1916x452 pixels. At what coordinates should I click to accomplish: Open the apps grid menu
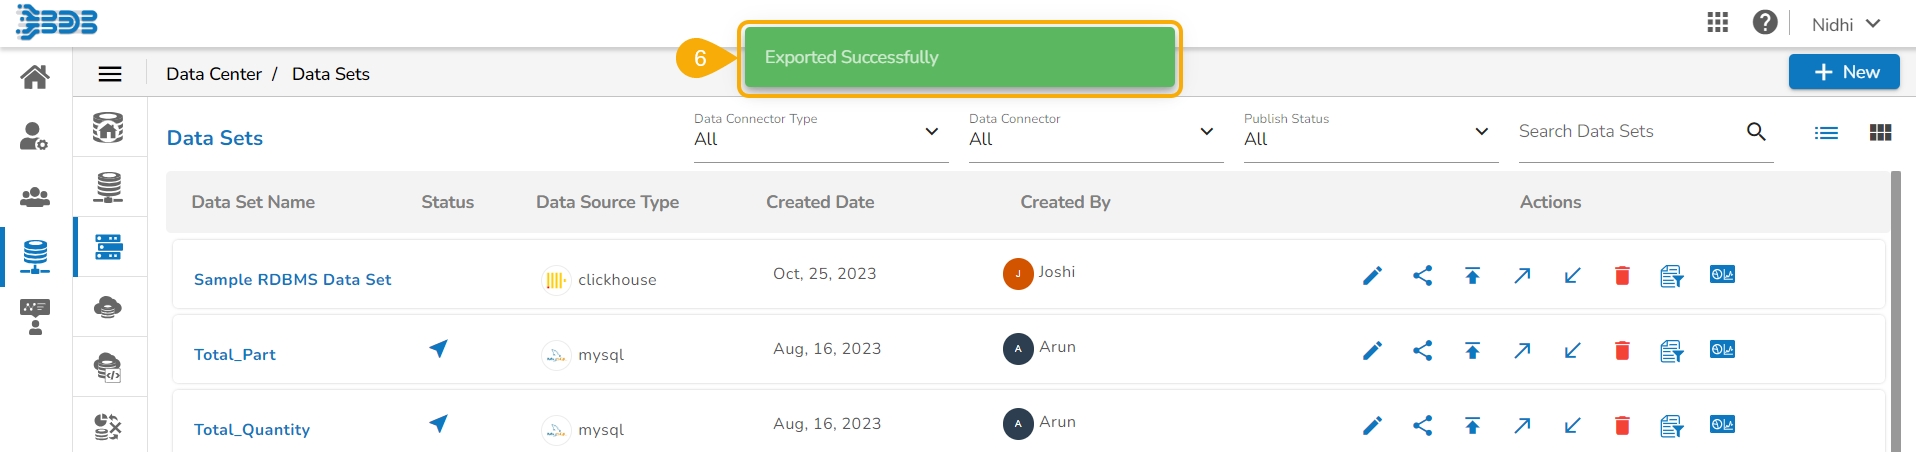coord(1718,22)
